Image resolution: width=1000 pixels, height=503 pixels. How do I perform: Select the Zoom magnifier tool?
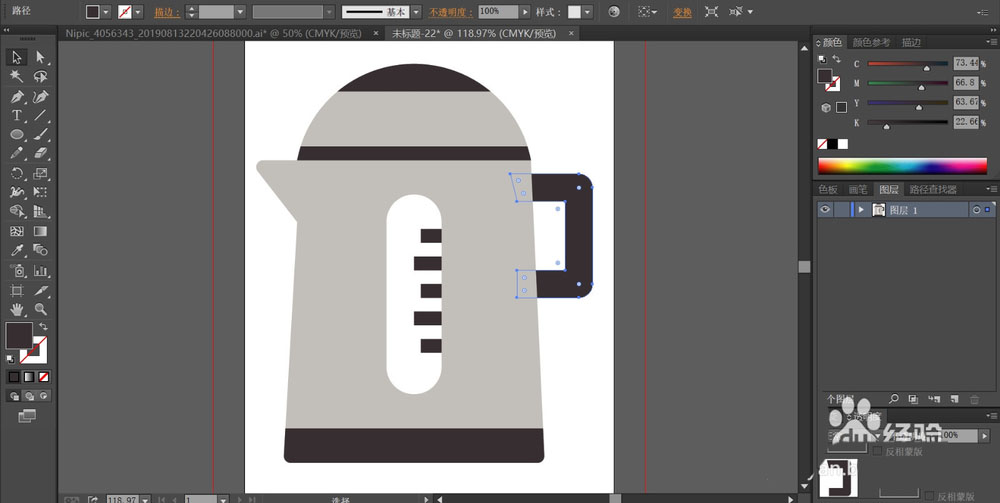[x=41, y=309]
